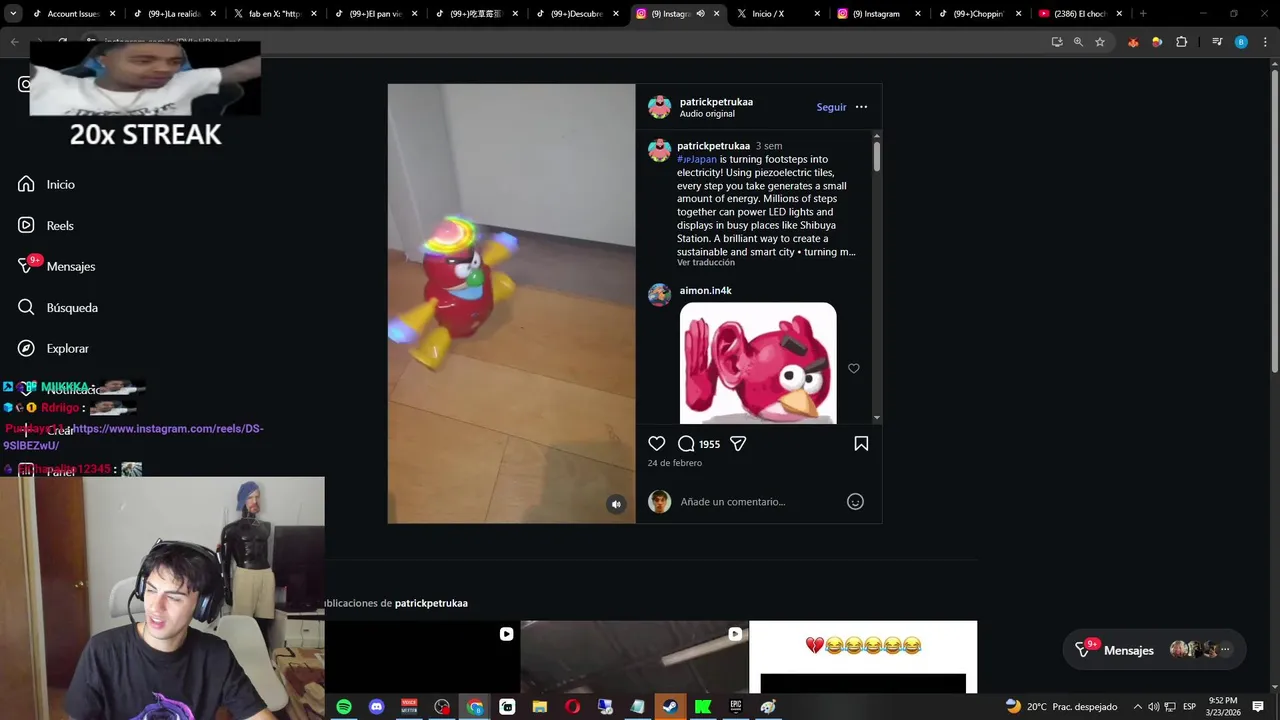Focus the 'Añade un comentario' field
This screenshot has width=1280, height=720.
pyautogui.click(x=760, y=502)
